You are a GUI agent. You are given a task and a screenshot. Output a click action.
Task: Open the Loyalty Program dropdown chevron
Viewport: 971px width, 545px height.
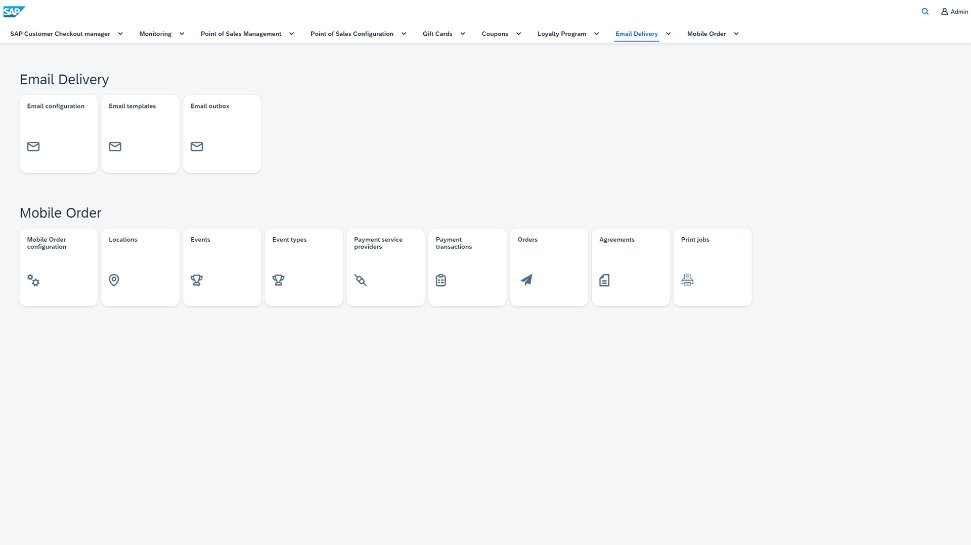point(596,33)
